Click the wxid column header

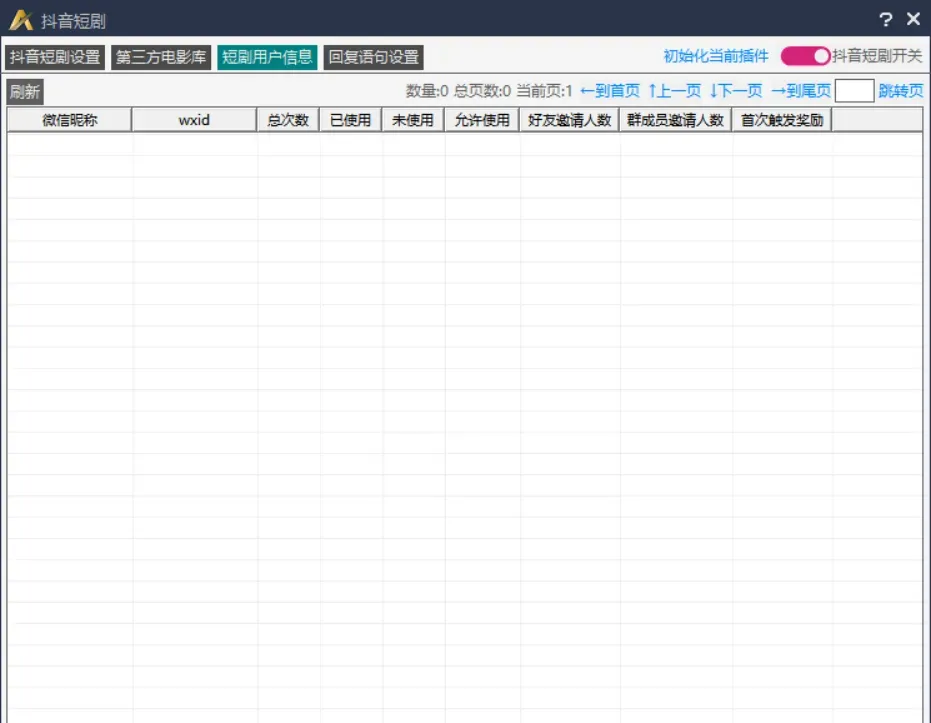pyautogui.click(x=194, y=120)
